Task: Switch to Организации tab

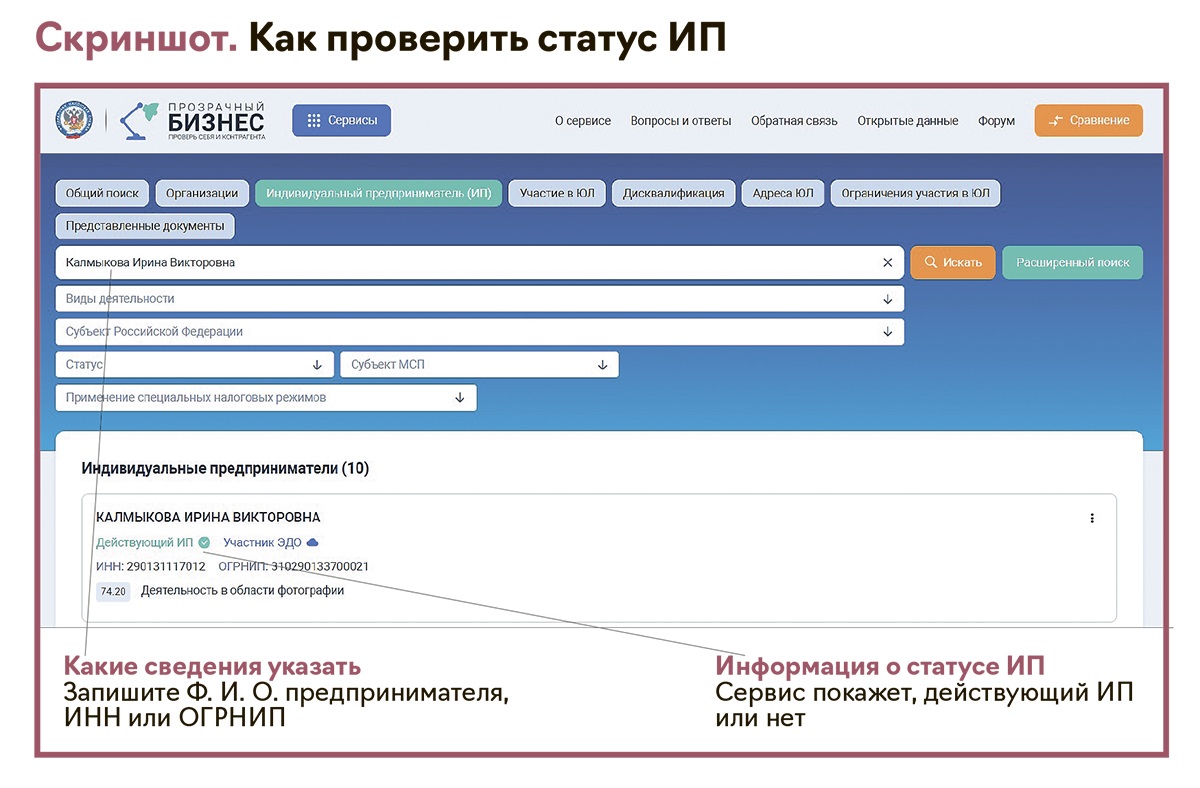Action: click(x=202, y=193)
